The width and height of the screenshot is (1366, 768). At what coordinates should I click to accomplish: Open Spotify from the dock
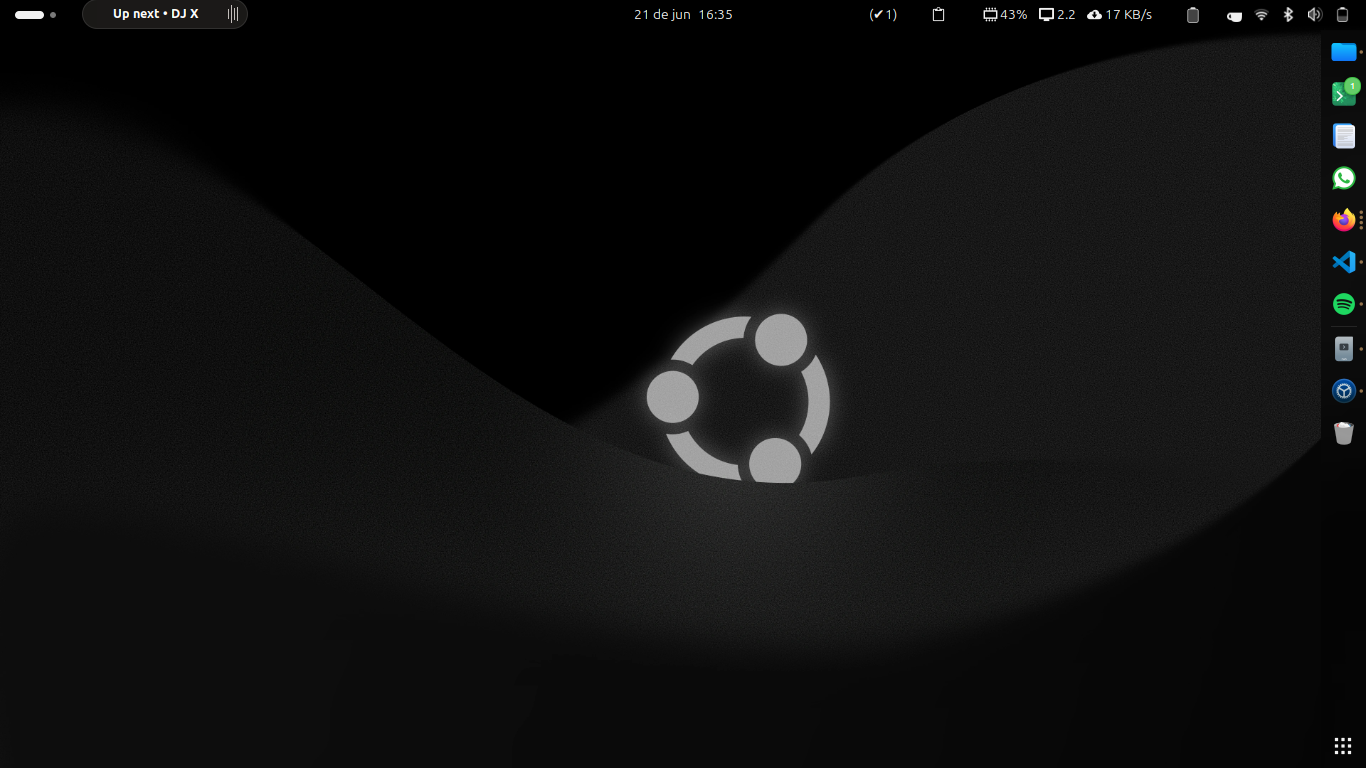click(1343, 304)
